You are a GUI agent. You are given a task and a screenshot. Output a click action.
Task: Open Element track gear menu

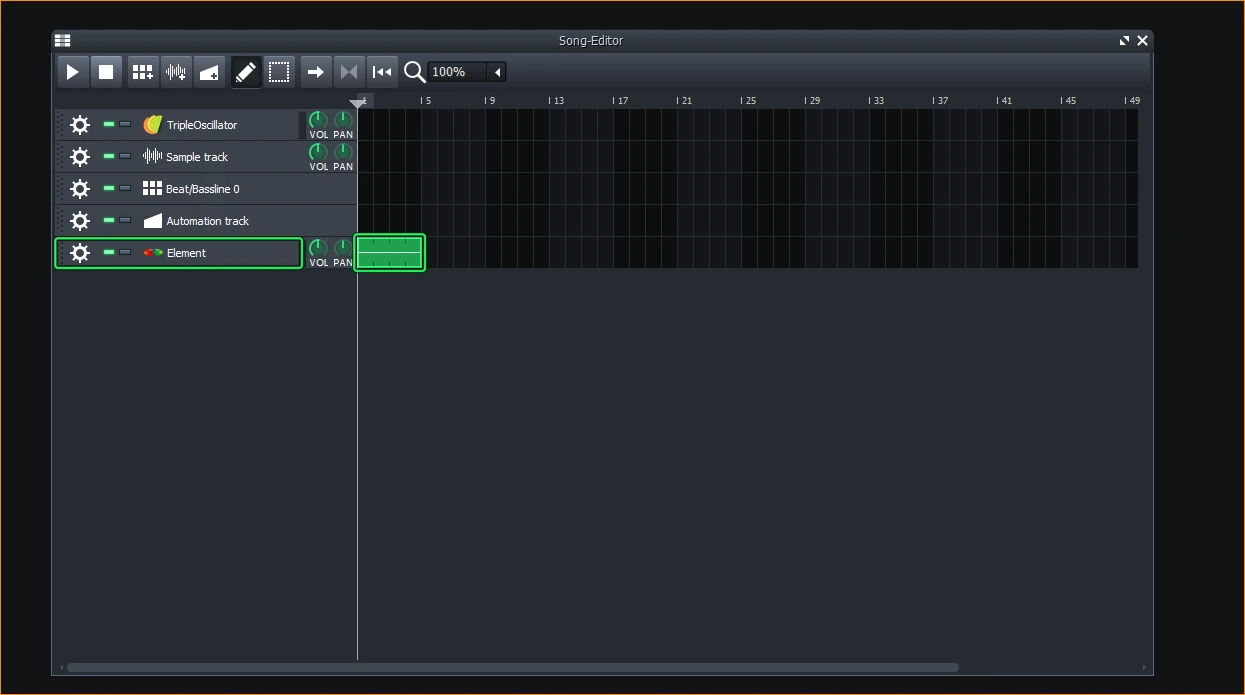(80, 253)
